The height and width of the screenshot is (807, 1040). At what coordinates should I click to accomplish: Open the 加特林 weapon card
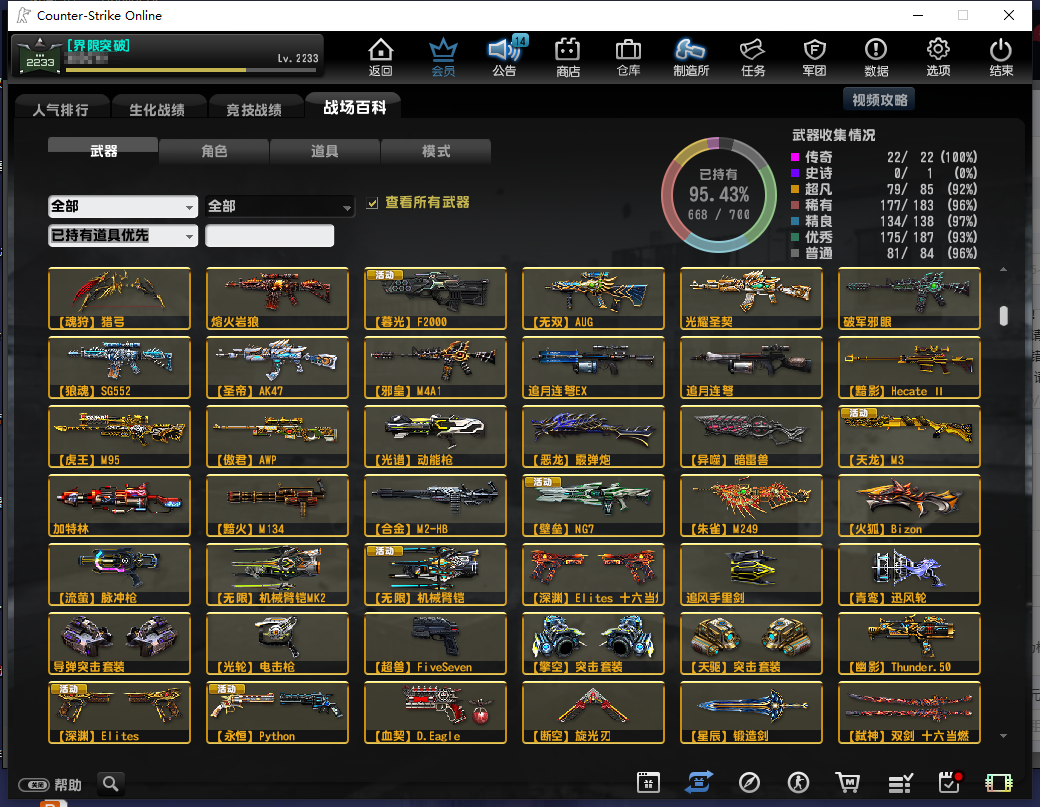coord(119,505)
